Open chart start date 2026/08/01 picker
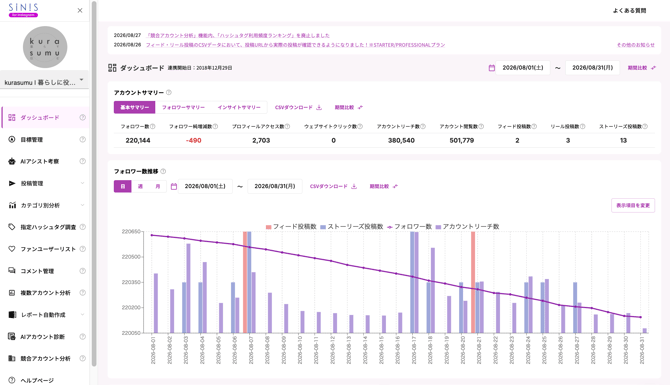This screenshot has height=385, width=670. tap(205, 186)
